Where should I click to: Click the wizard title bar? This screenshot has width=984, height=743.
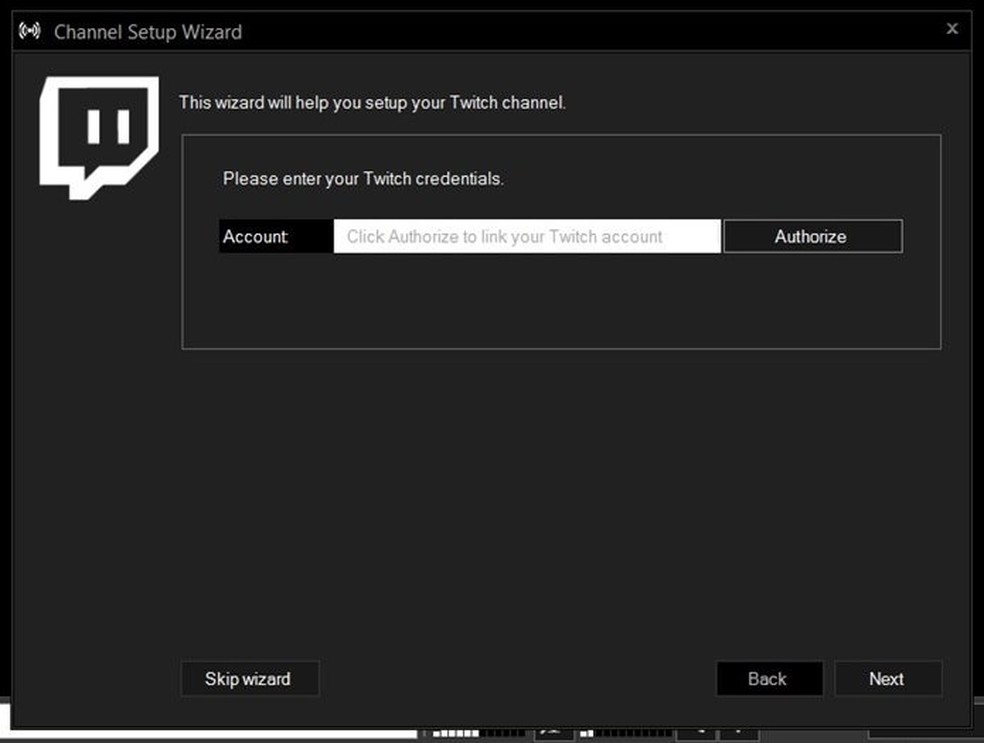(x=500, y=30)
